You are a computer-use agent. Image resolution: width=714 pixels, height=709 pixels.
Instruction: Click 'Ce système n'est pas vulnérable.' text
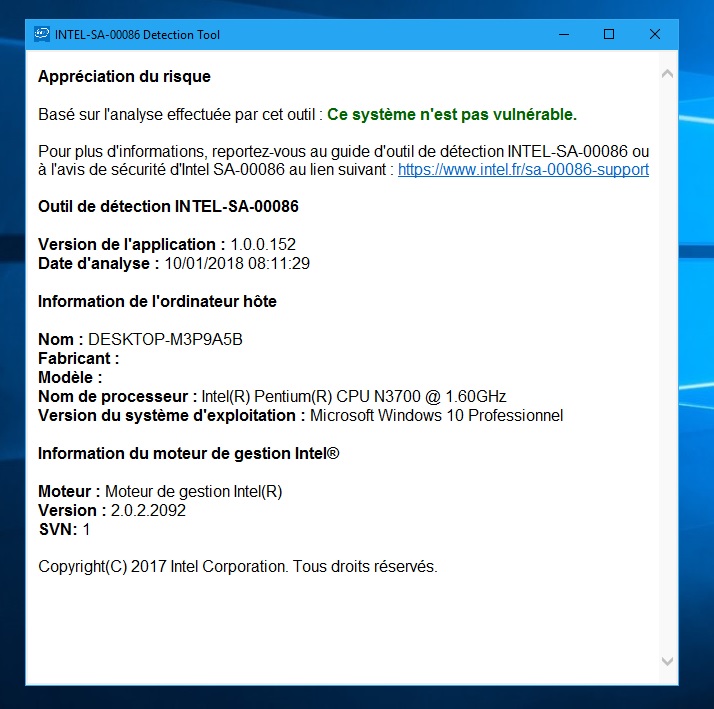452,114
